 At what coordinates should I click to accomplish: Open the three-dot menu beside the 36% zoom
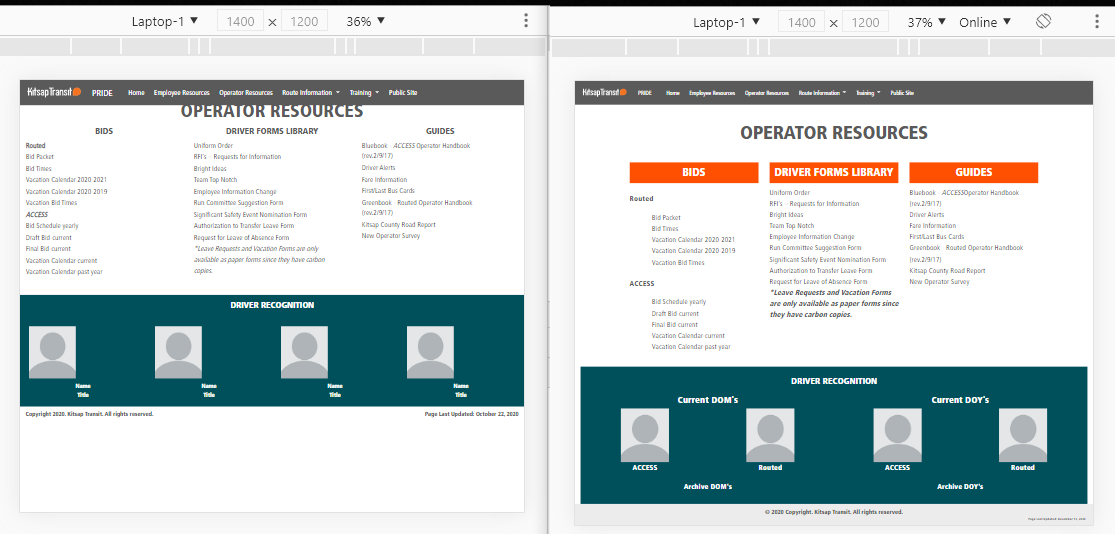[526, 21]
